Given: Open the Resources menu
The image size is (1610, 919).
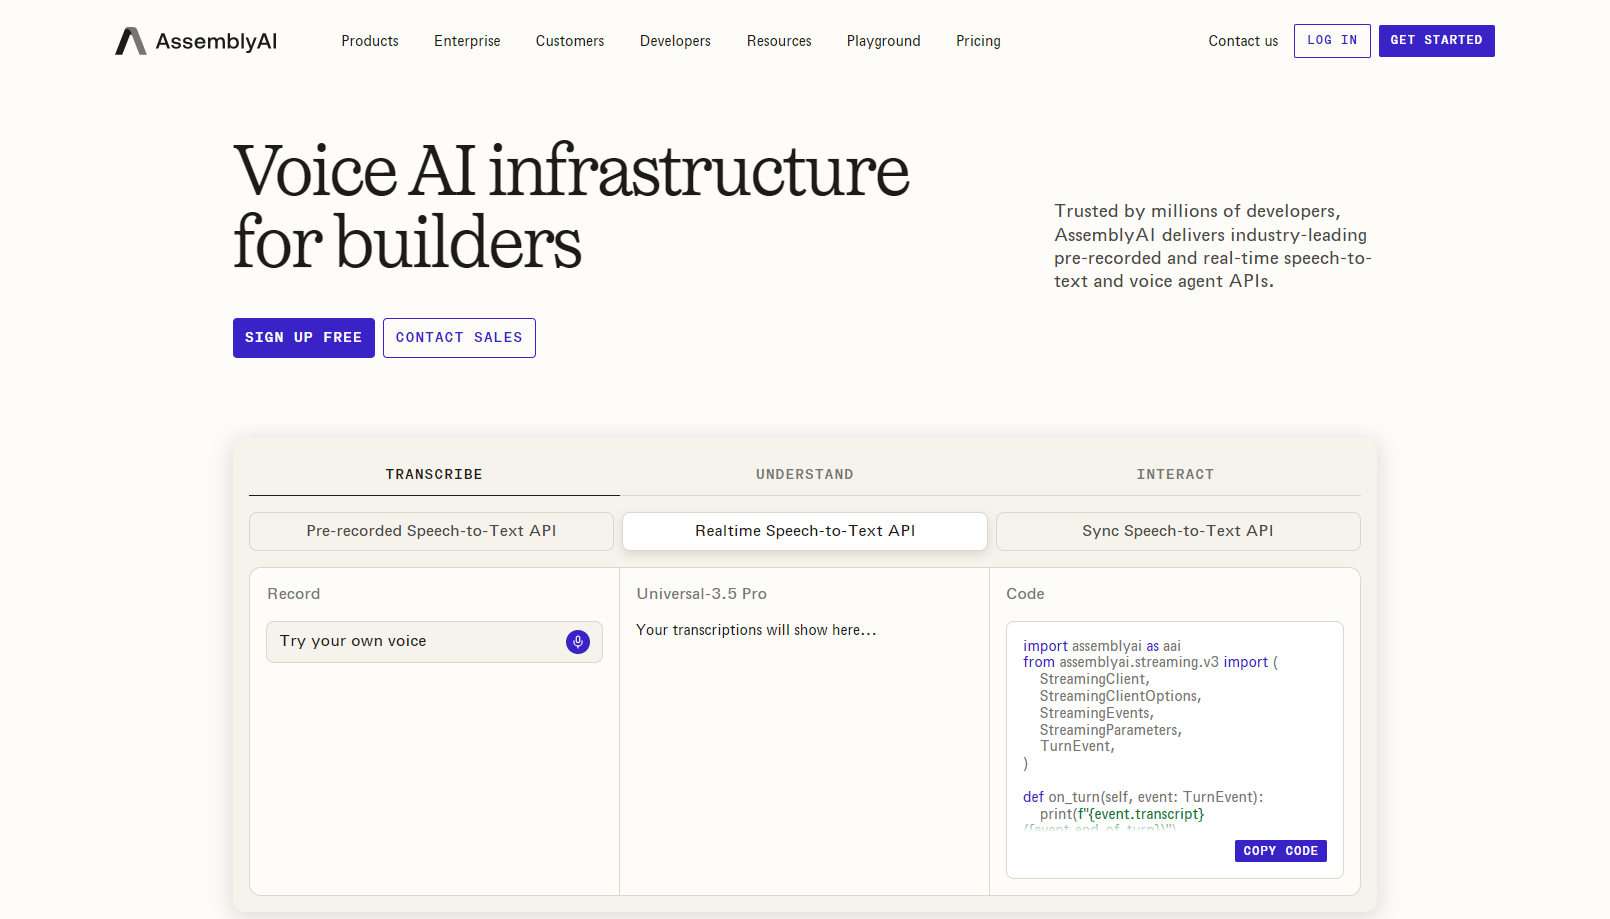Looking at the screenshot, I should (x=779, y=41).
